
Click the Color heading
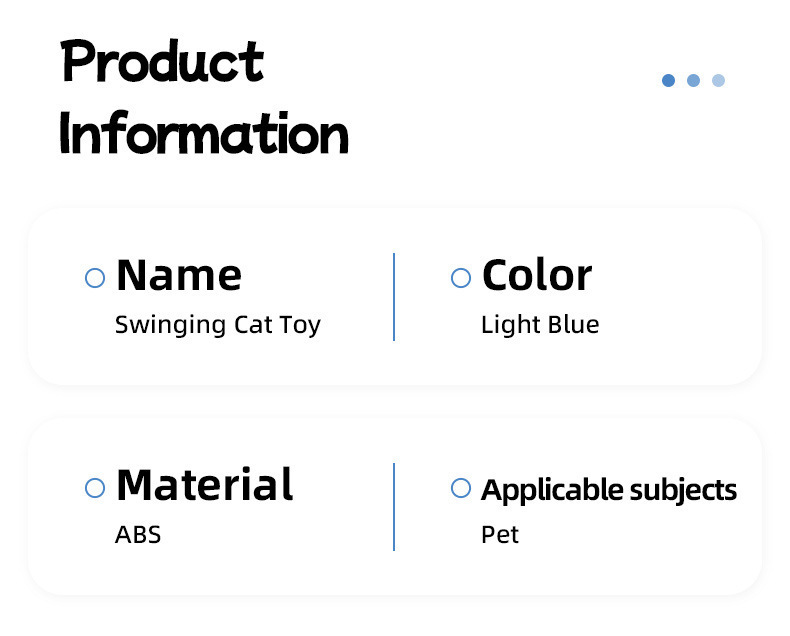point(537,276)
